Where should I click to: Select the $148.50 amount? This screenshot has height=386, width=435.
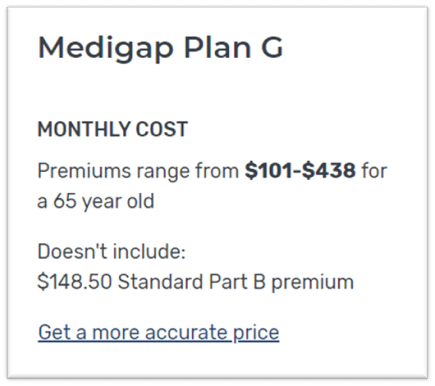coord(74,282)
